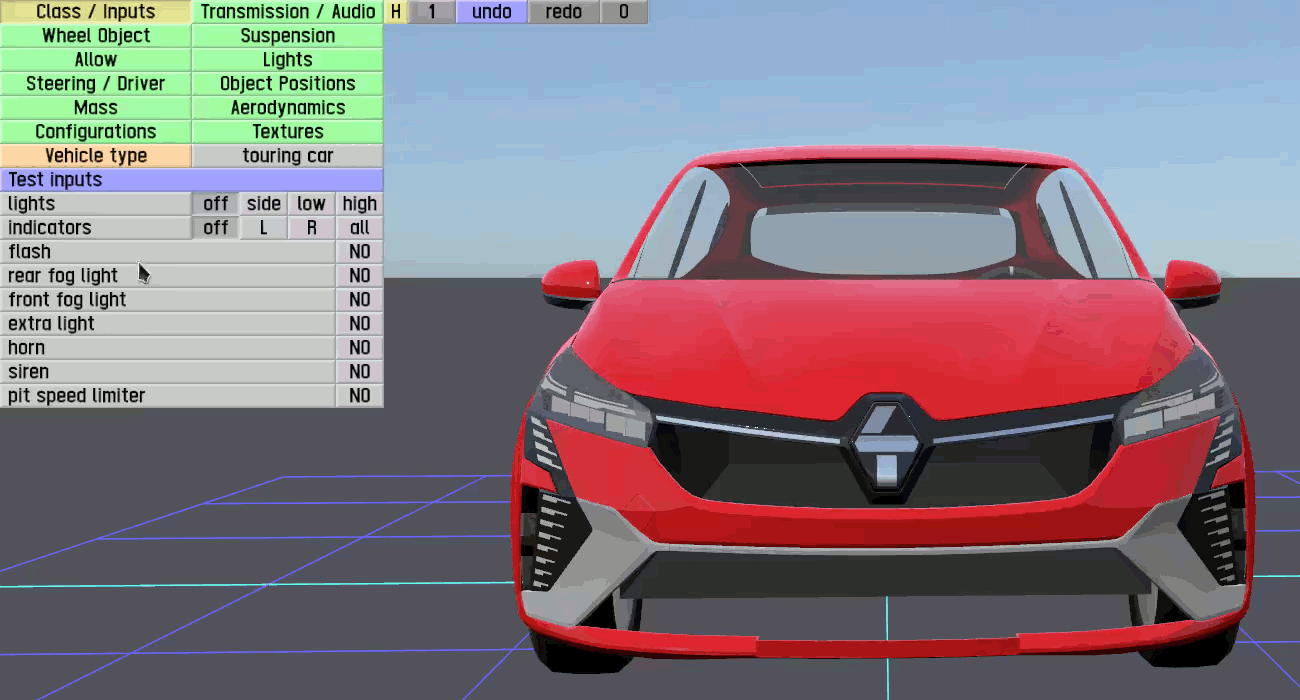Toggle rear fog light NO value
Screen dimensions: 1300x700
[x=360, y=276]
